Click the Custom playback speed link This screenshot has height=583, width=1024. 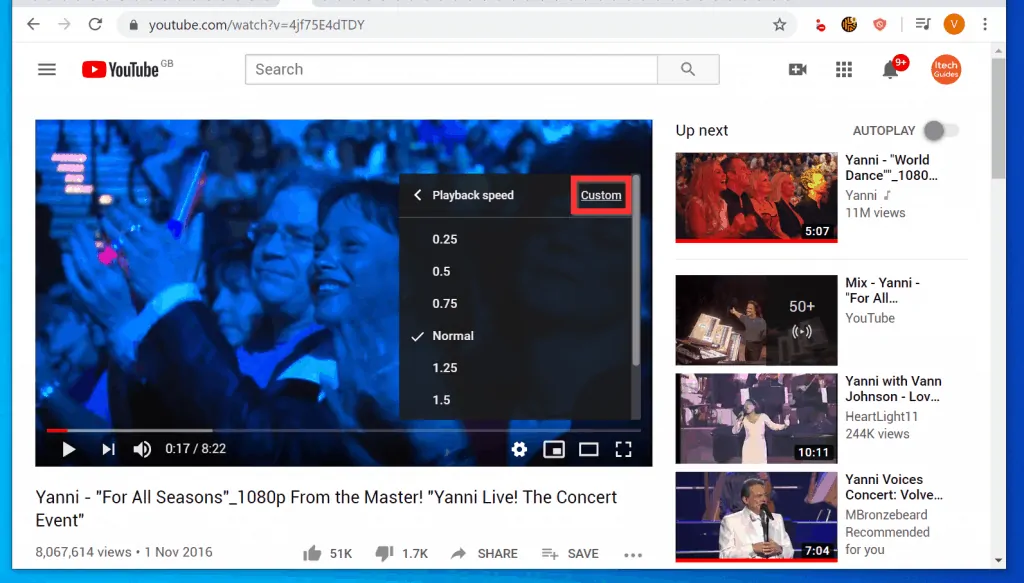click(601, 195)
